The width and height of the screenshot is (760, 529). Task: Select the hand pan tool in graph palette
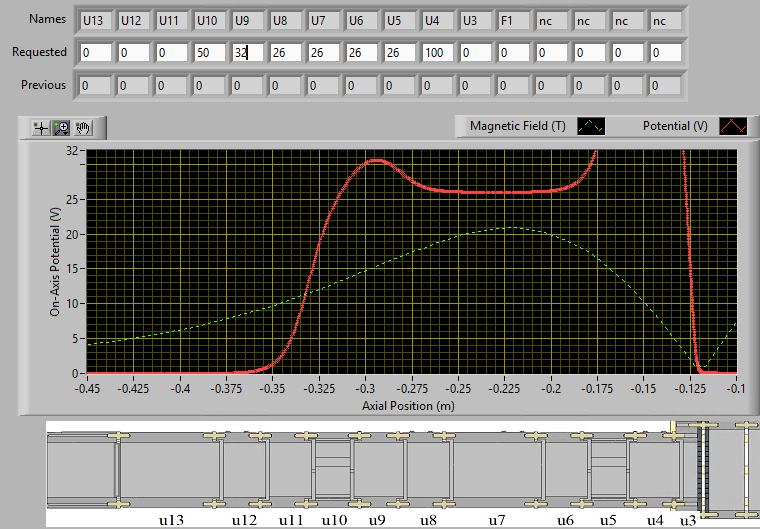(x=83, y=128)
